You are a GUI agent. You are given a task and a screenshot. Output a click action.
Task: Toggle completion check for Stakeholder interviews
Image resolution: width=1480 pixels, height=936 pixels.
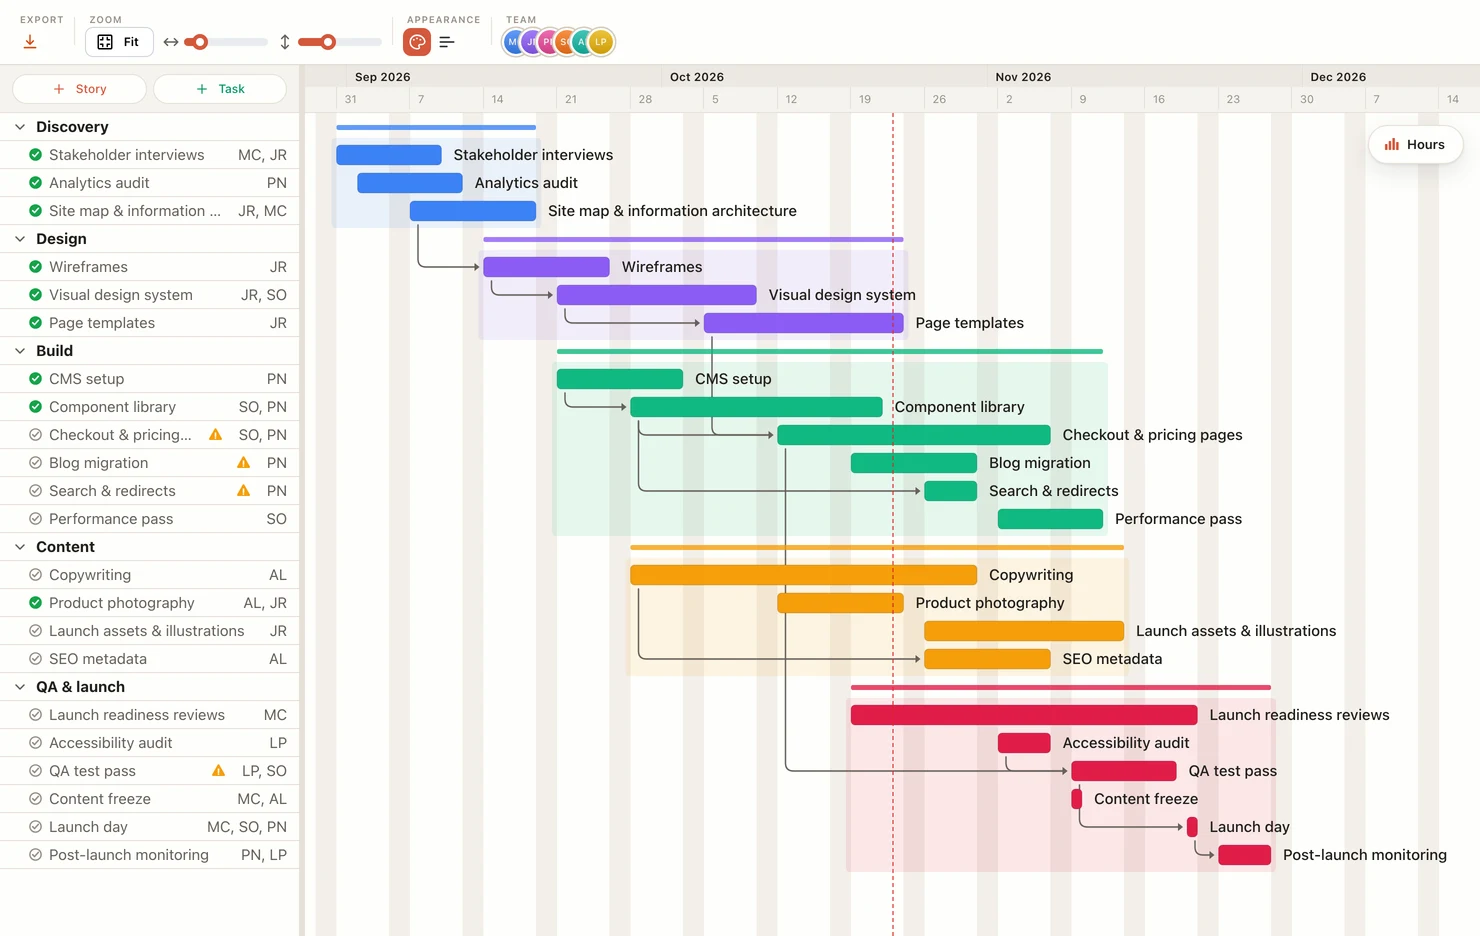[x=35, y=155]
